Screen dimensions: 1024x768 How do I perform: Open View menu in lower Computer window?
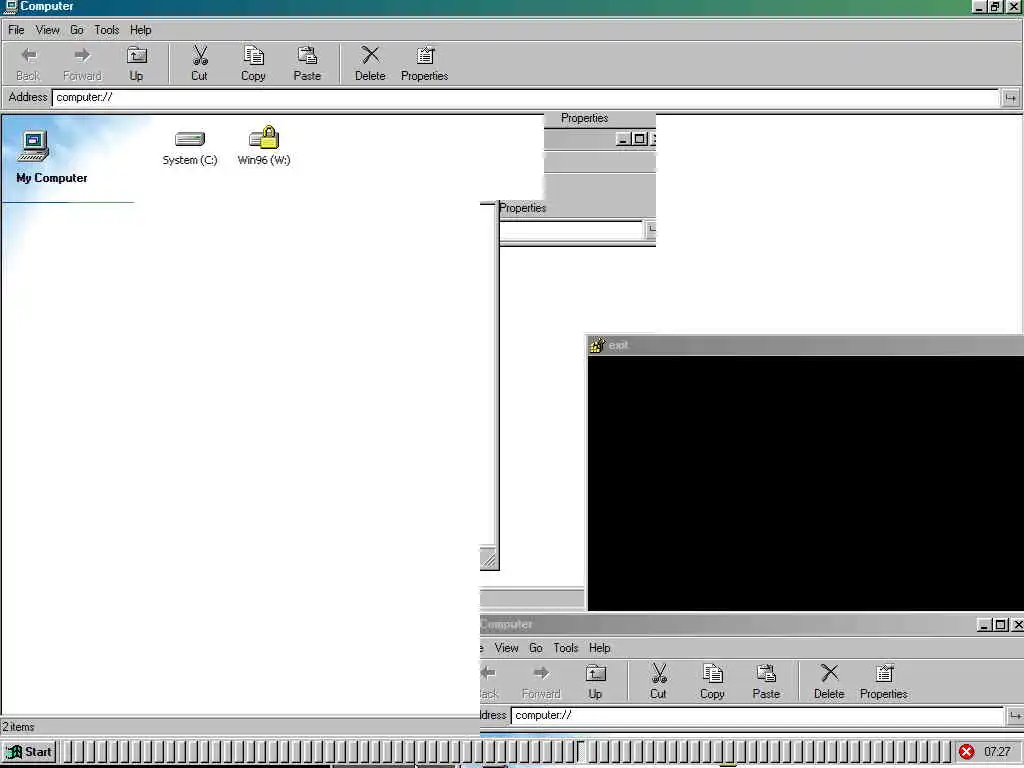coord(506,648)
